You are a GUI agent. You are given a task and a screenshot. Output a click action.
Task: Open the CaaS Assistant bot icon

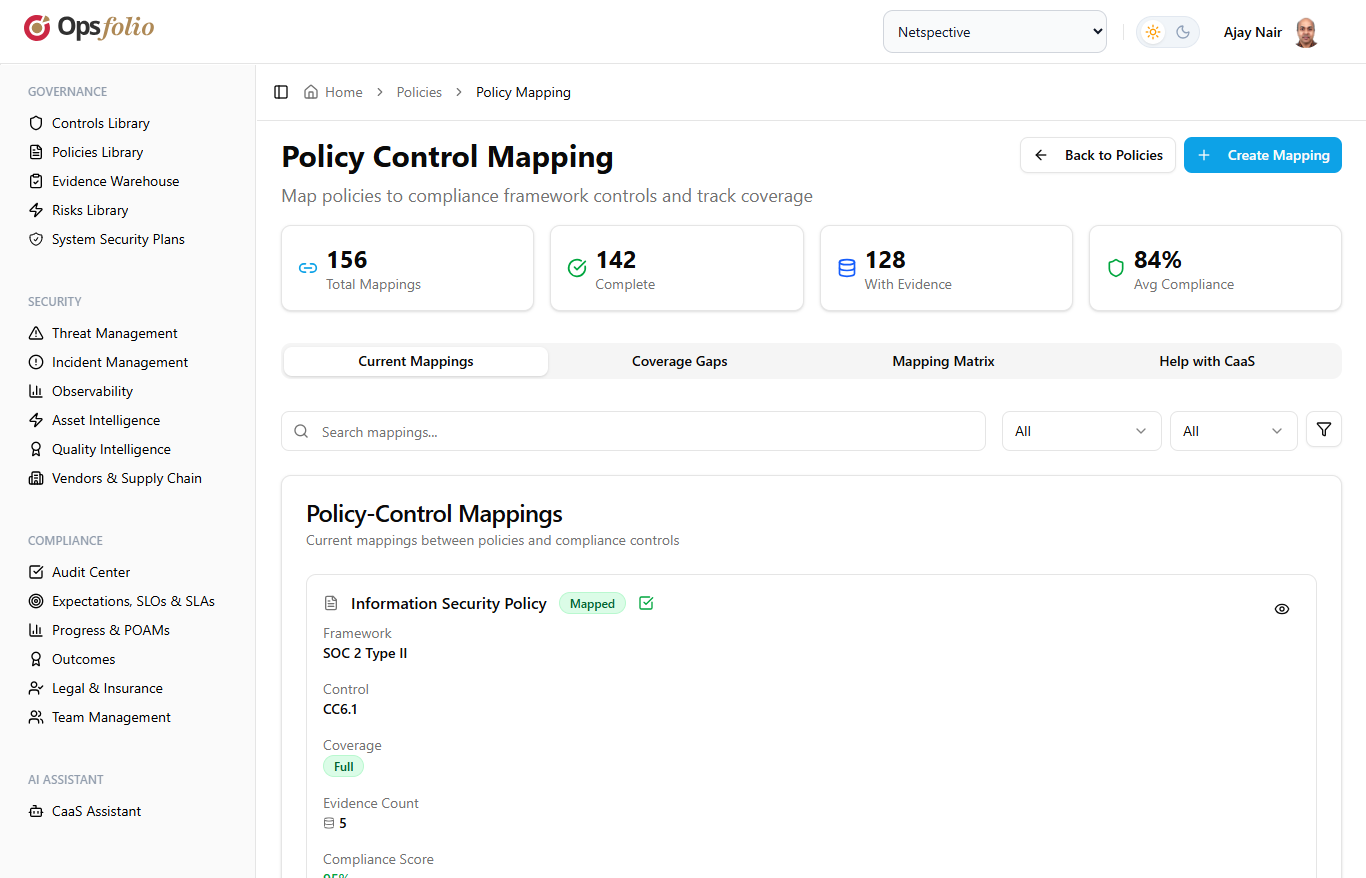tap(34, 810)
